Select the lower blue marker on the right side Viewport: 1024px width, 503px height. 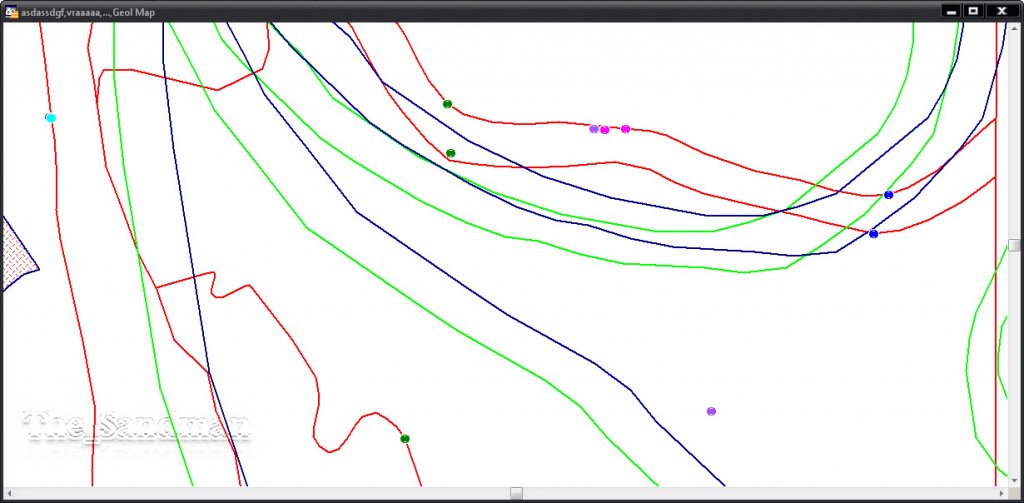[873, 234]
